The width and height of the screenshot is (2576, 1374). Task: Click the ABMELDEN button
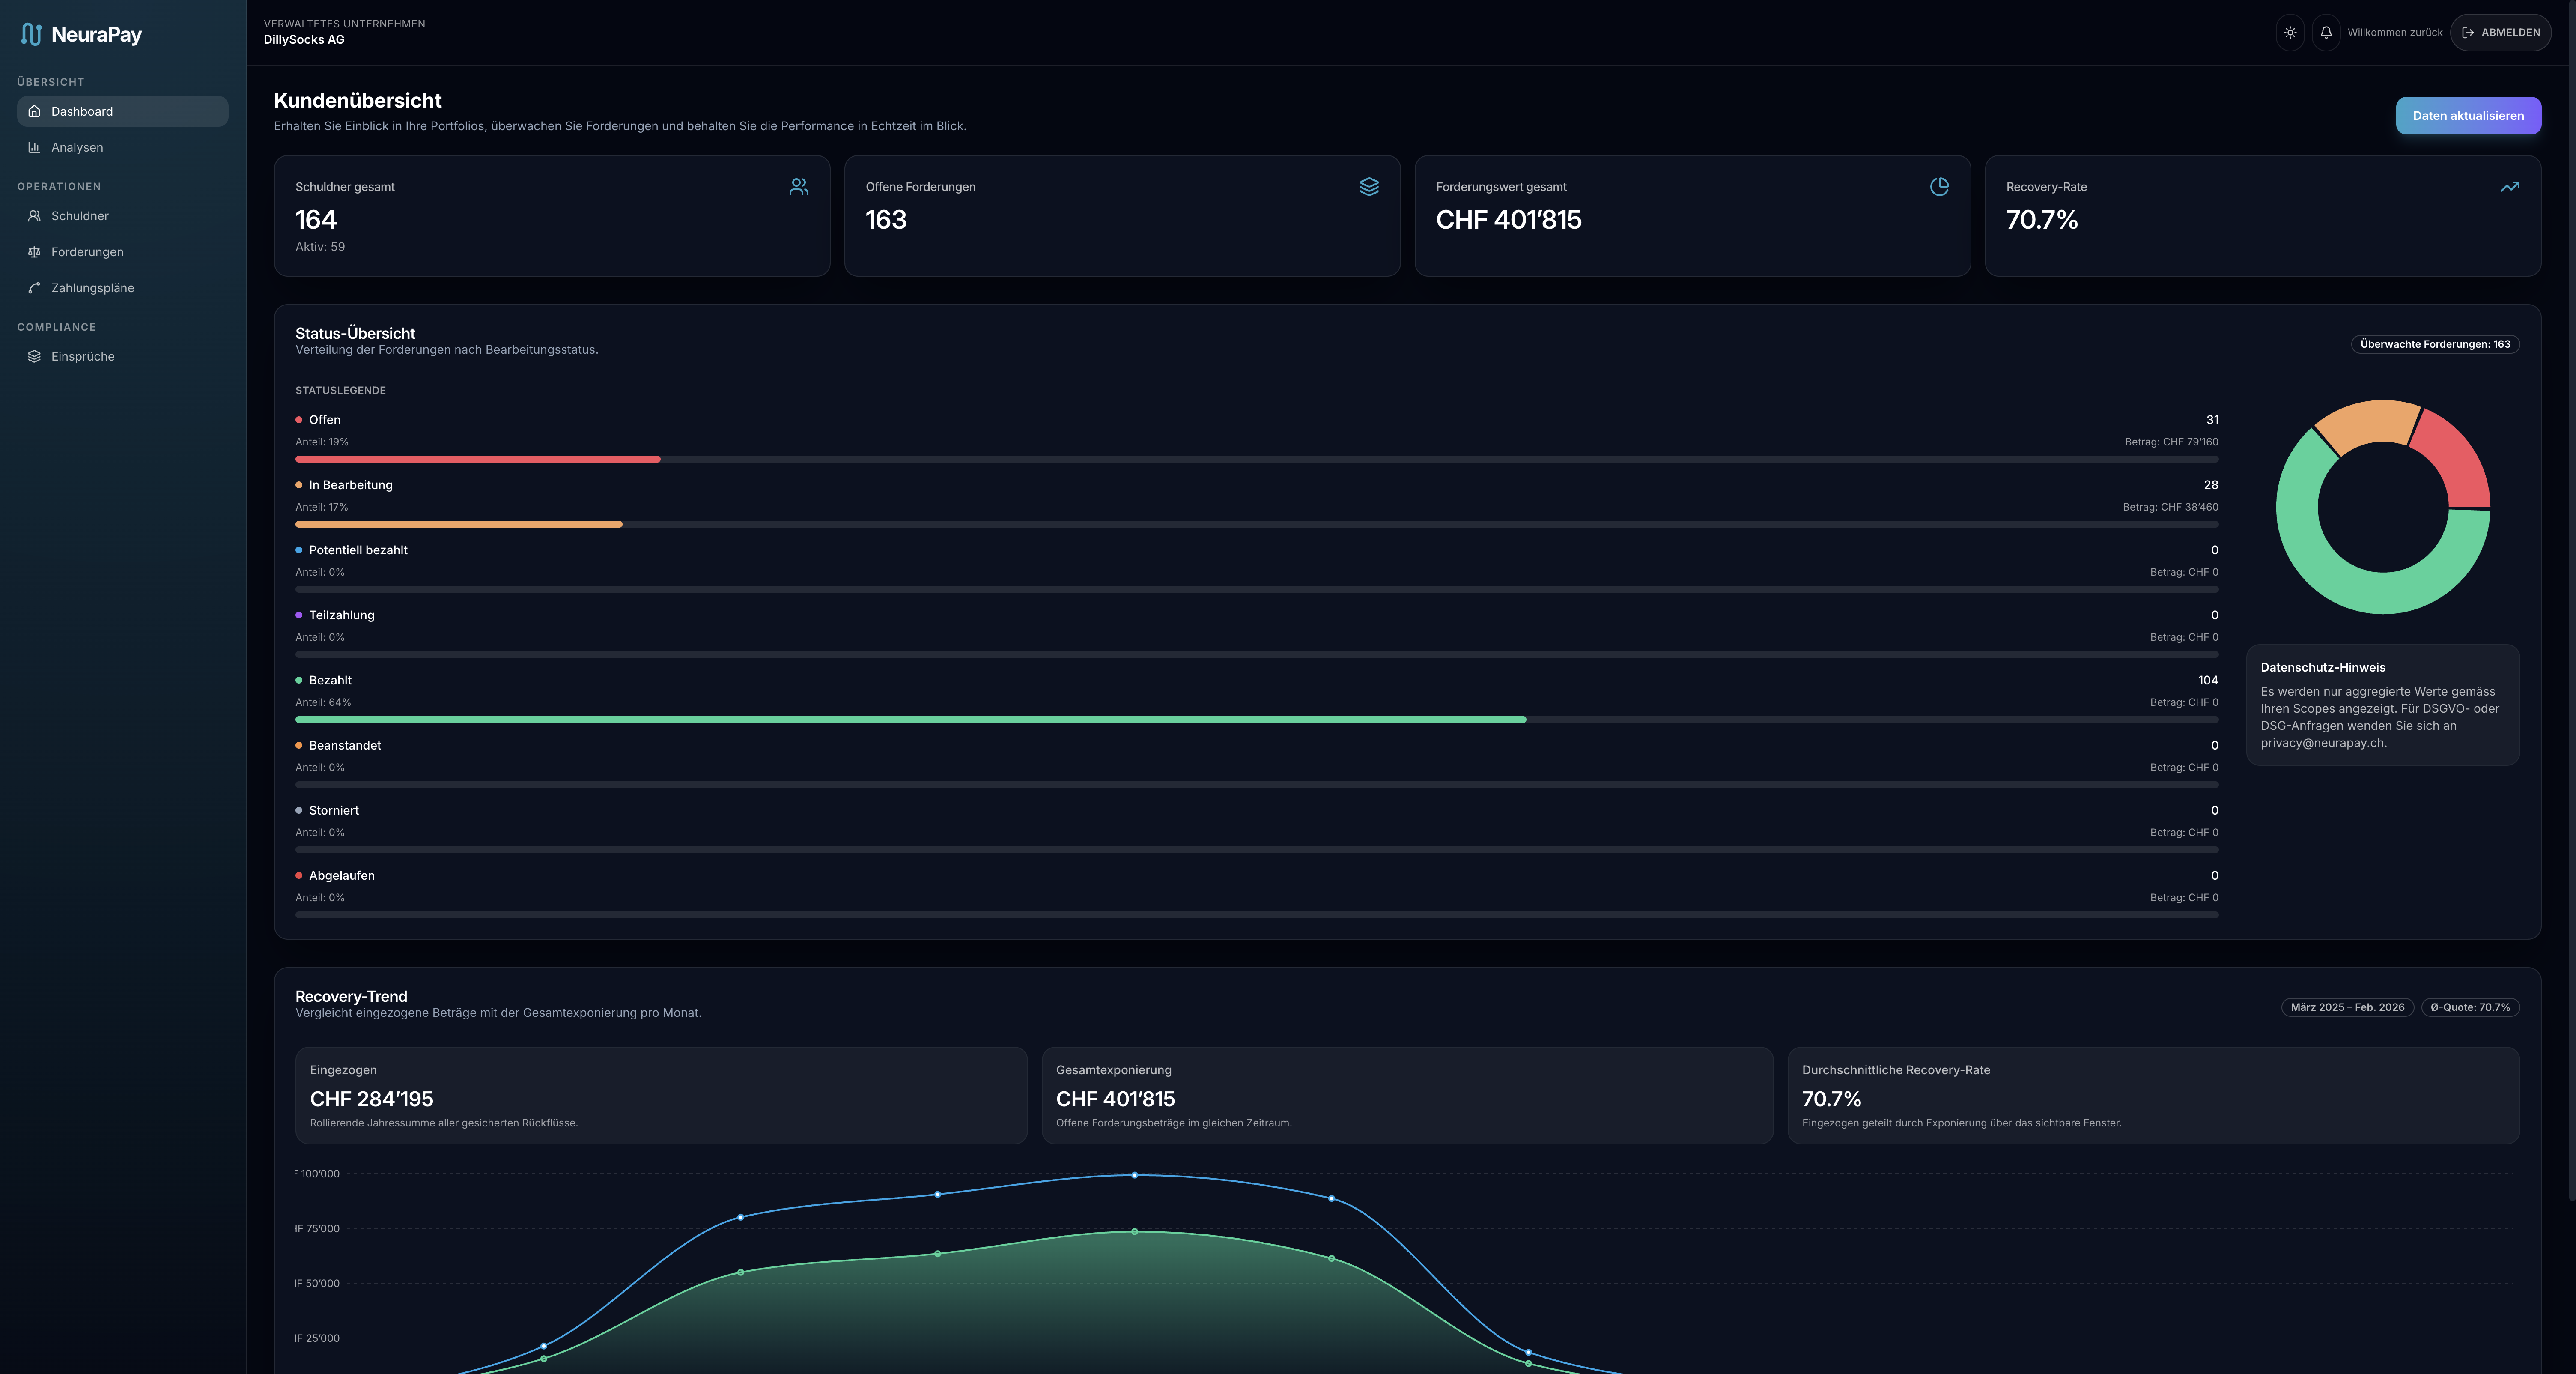click(x=2500, y=32)
